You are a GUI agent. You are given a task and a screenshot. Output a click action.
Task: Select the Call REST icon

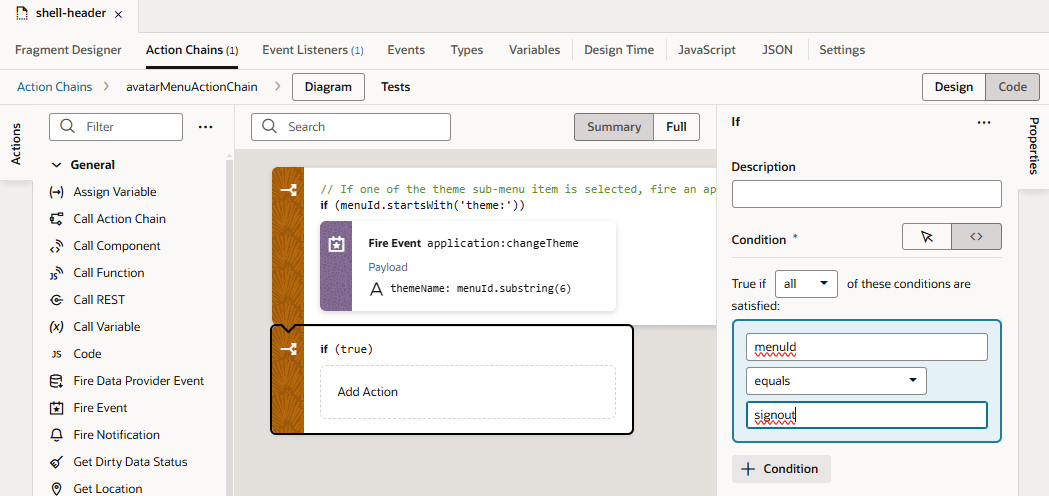(x=56, y=300)
